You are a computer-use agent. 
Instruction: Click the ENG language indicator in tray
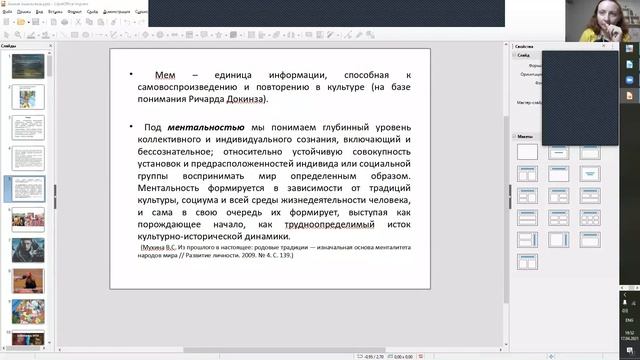tap(629, 320)
